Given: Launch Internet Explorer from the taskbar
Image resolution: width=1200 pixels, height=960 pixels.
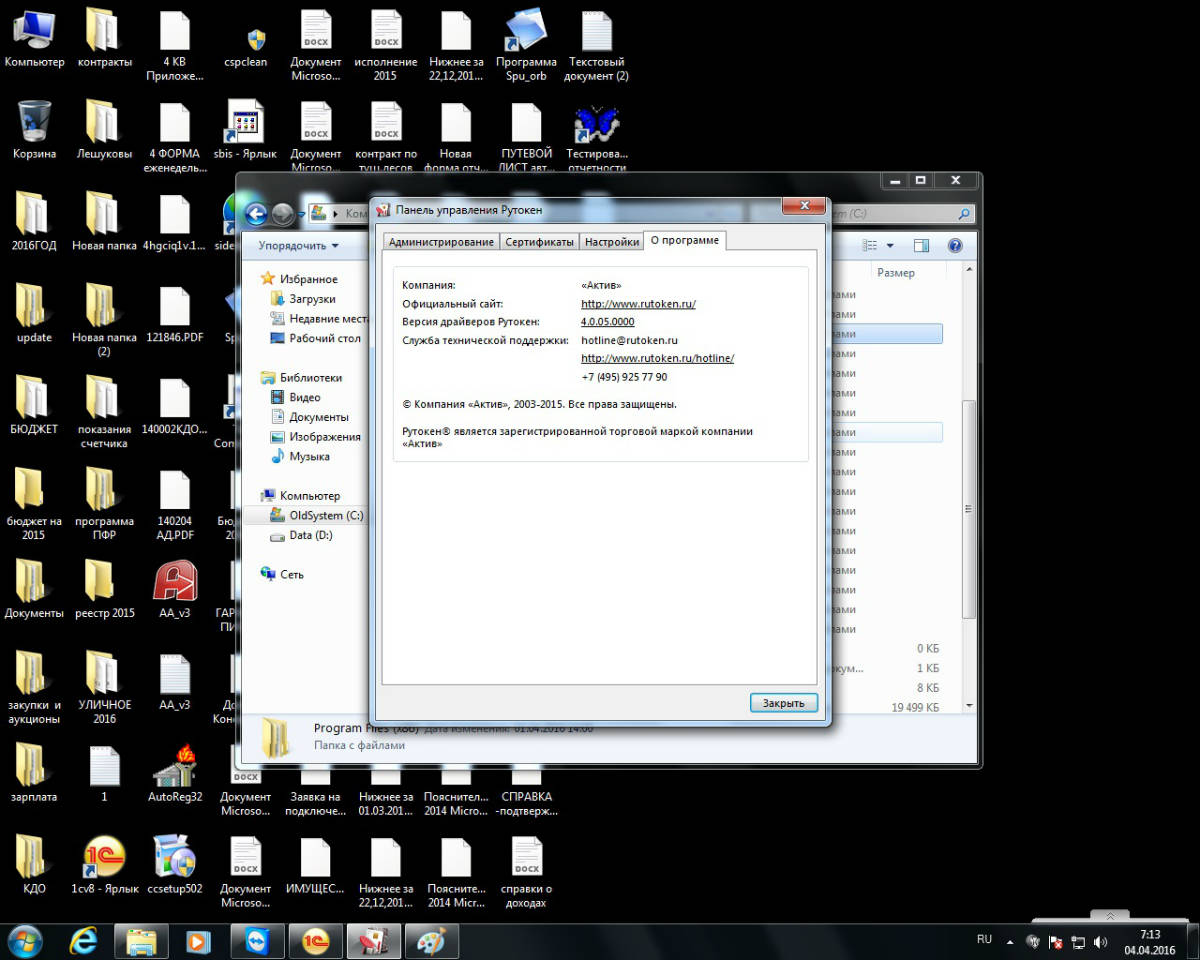Looking at the screenshot, I should [83, 941].
